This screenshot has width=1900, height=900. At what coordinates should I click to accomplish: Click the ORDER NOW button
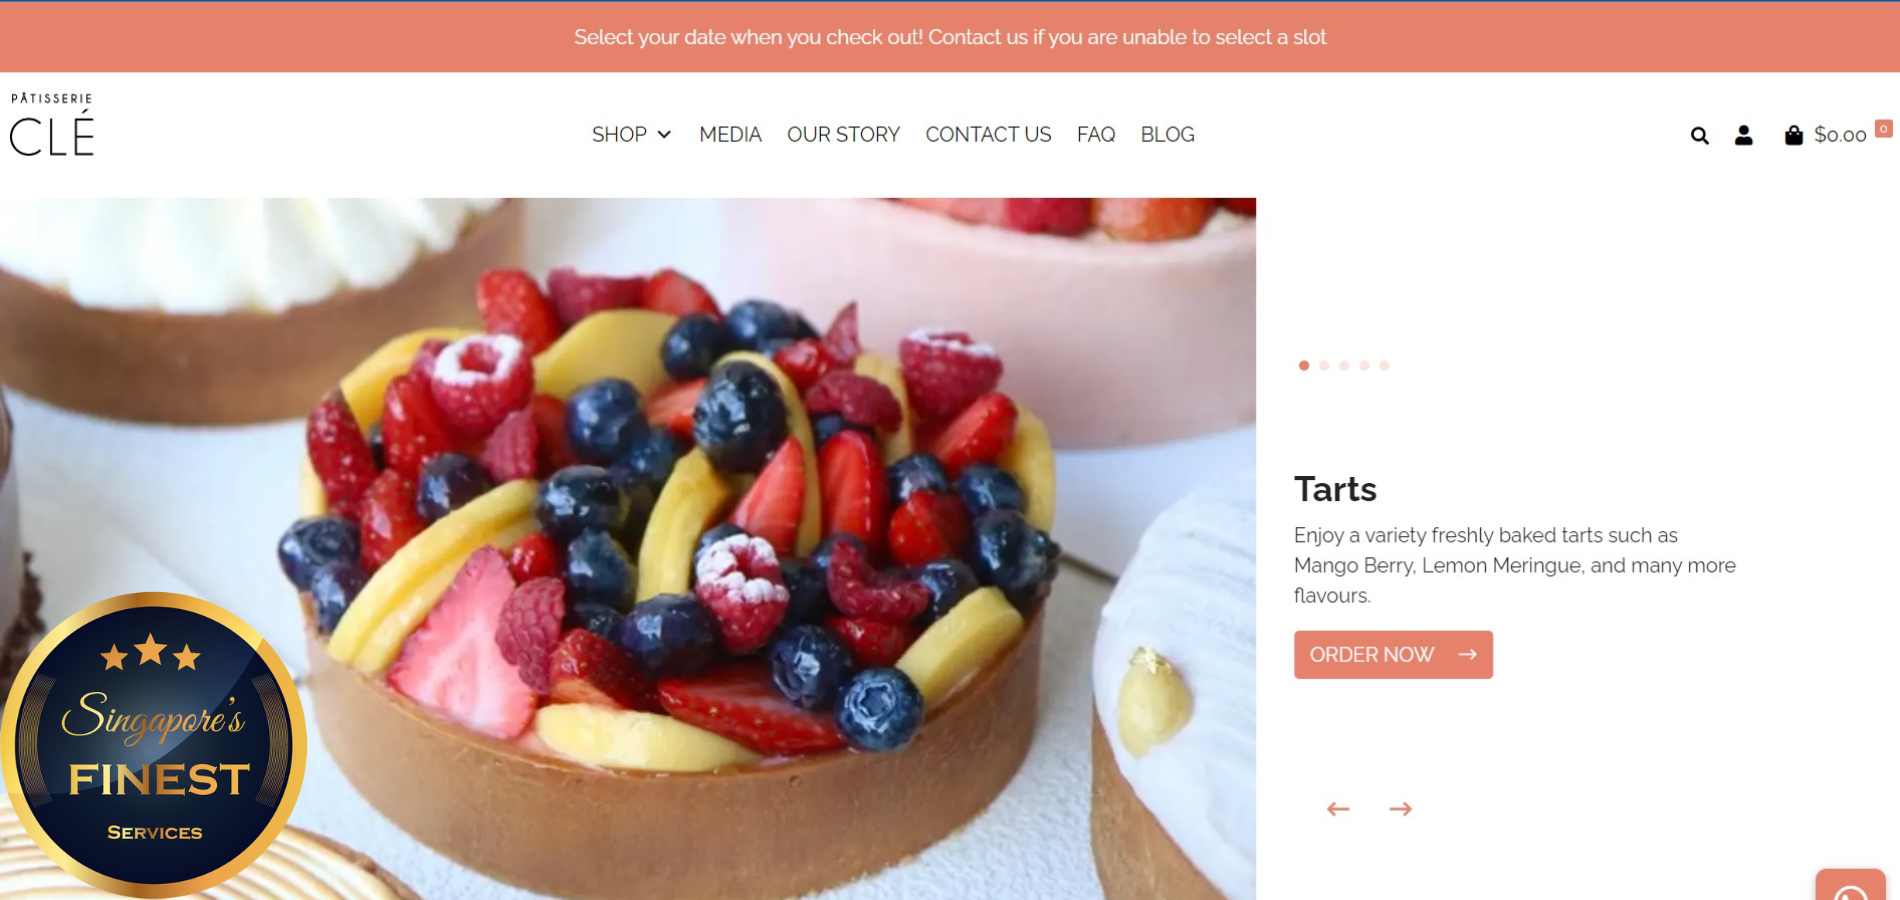1393,655
